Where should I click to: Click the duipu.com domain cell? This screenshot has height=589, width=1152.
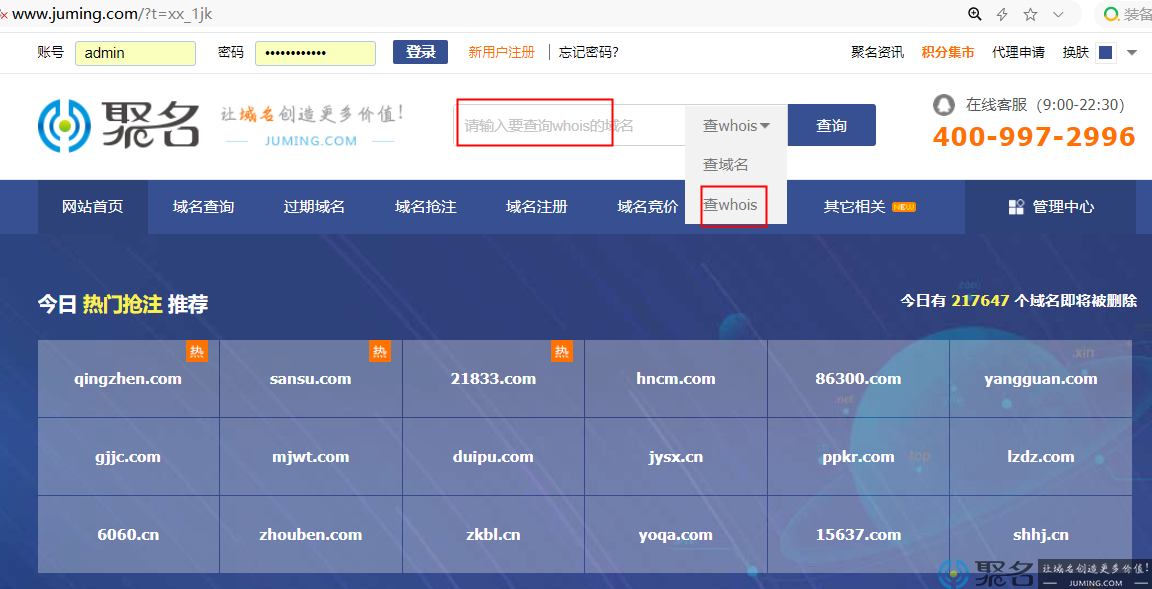pyautogui.click(x=494, y=457)
